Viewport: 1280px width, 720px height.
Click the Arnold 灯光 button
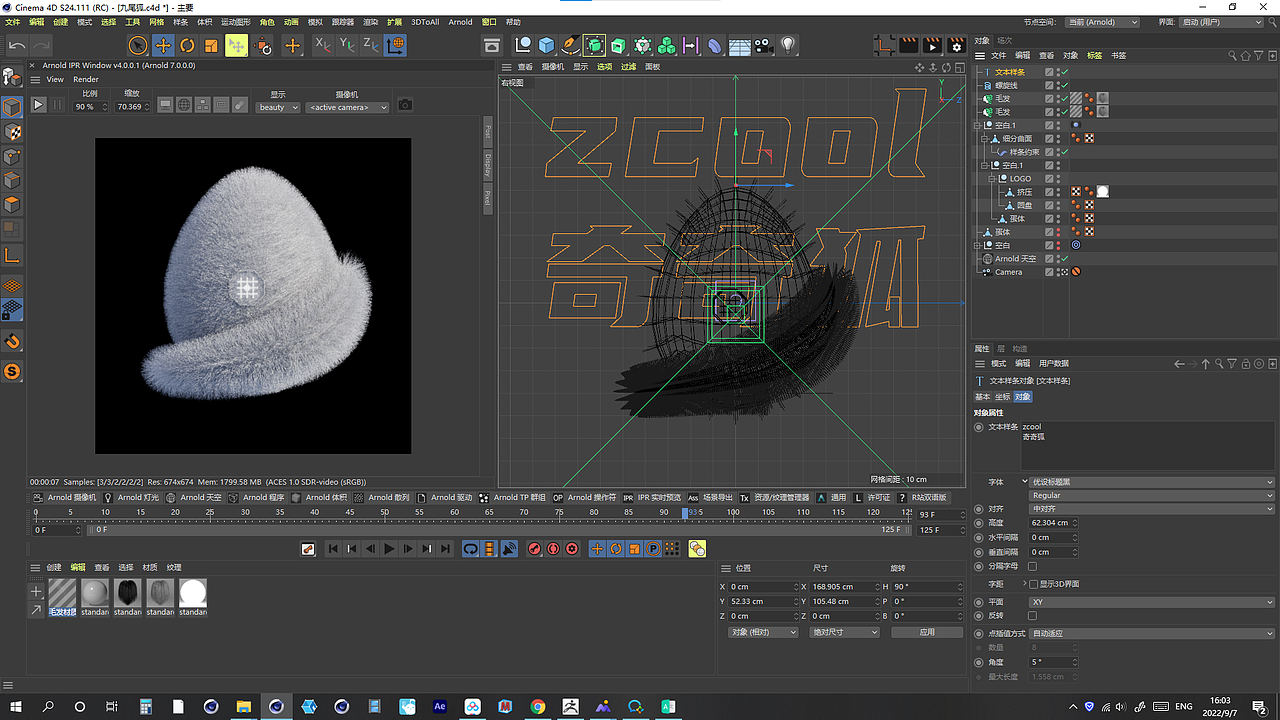coord(130,497)
